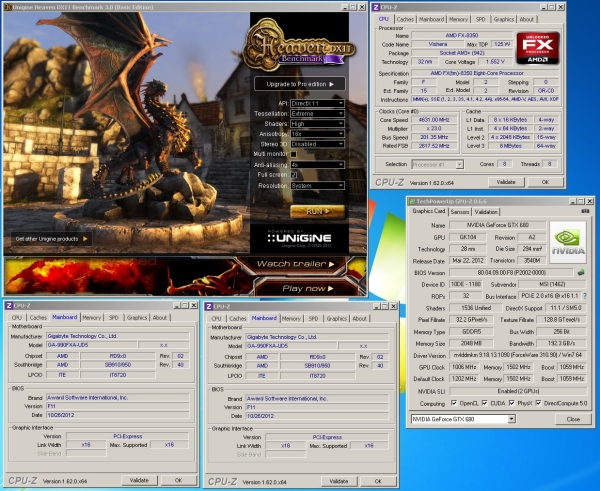Click BIOS Date 10/26/2012 in bottom-middle CPU-Z
600x491 pixels.
pos(318,416)
